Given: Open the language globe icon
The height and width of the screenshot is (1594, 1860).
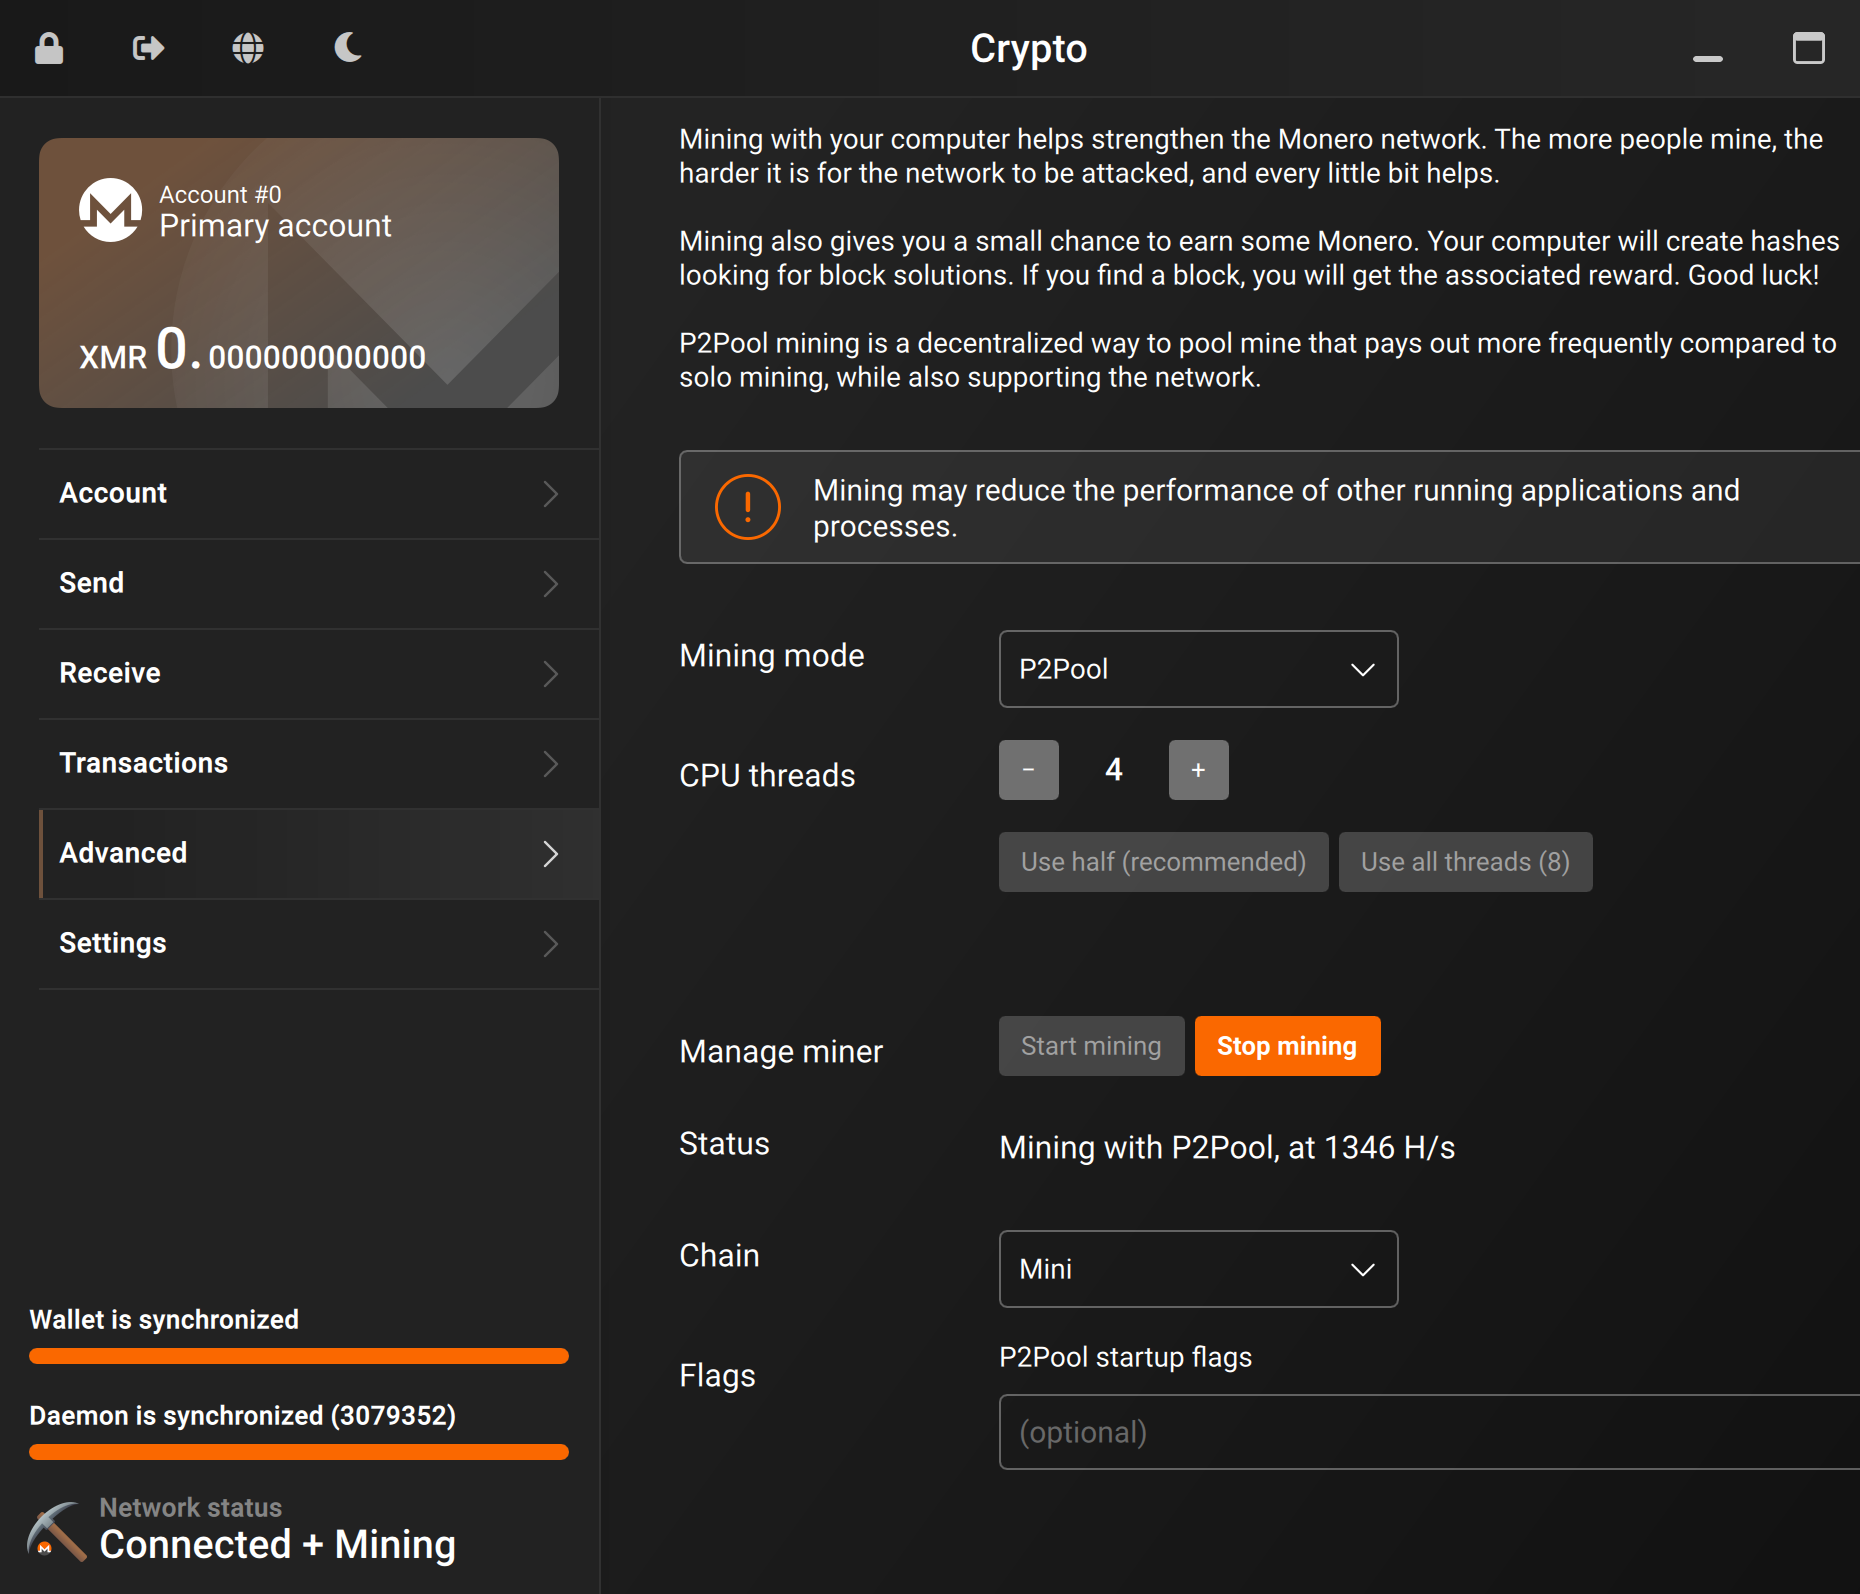Looking at the screenshot, I should 248,48.
